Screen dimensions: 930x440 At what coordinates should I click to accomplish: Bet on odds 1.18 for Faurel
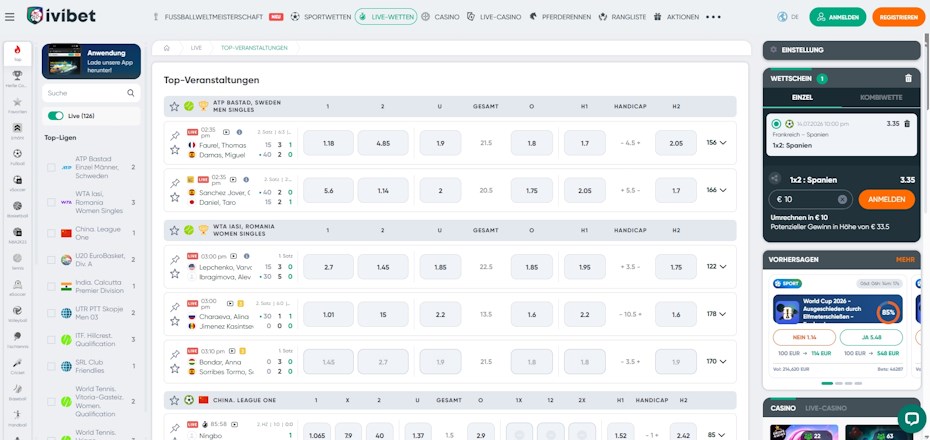tap(329, 143)
